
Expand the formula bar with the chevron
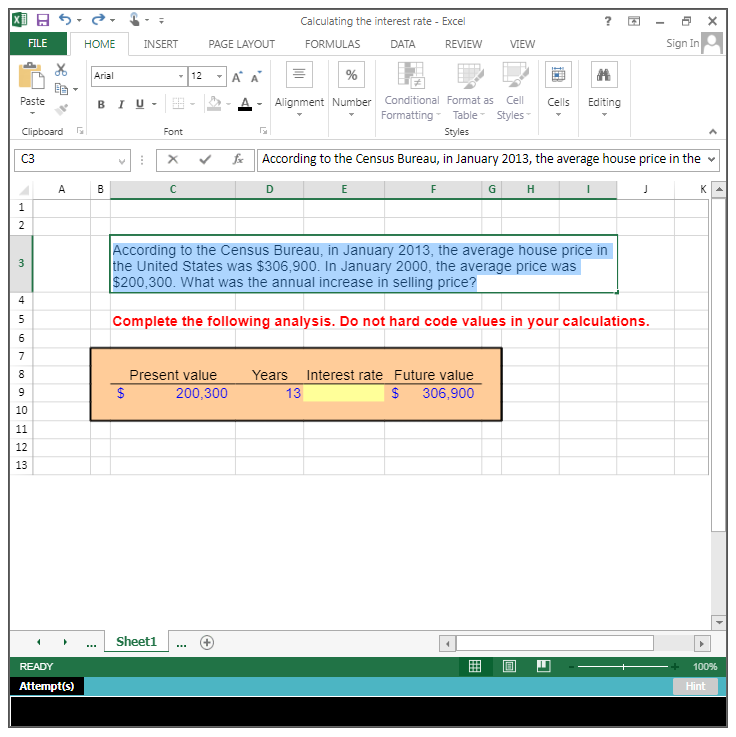(712, 159)
